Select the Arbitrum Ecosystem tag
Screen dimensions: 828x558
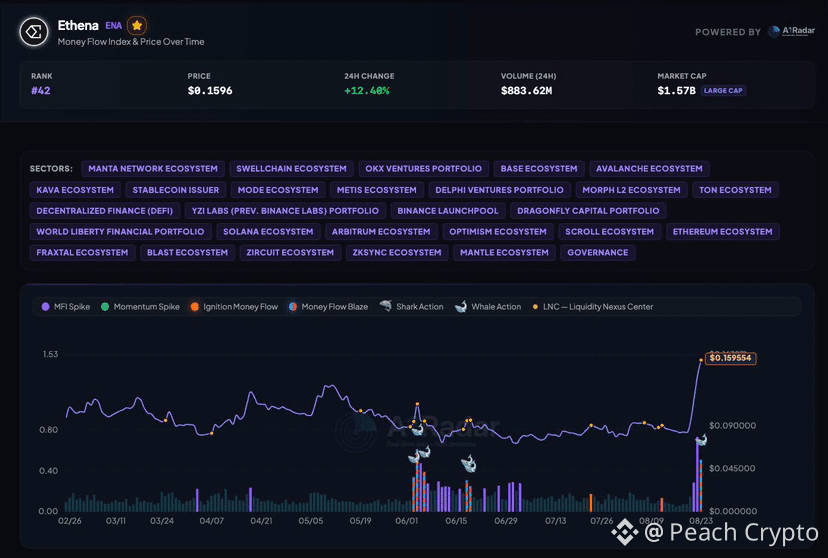(381, 231)
